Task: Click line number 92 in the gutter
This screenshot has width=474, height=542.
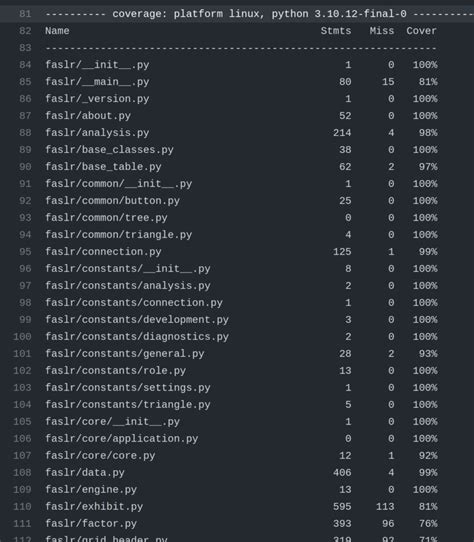Action: (25, 201)
